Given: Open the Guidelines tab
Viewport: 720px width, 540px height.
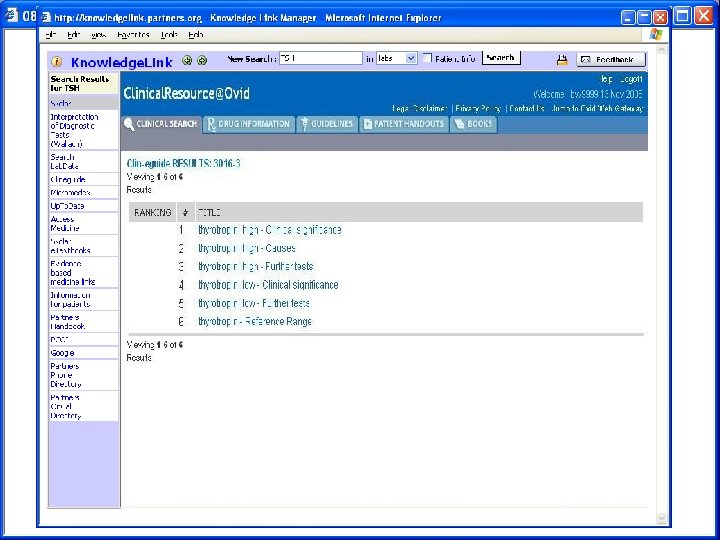Looking at the screenshot, I should tap(327, 124).
